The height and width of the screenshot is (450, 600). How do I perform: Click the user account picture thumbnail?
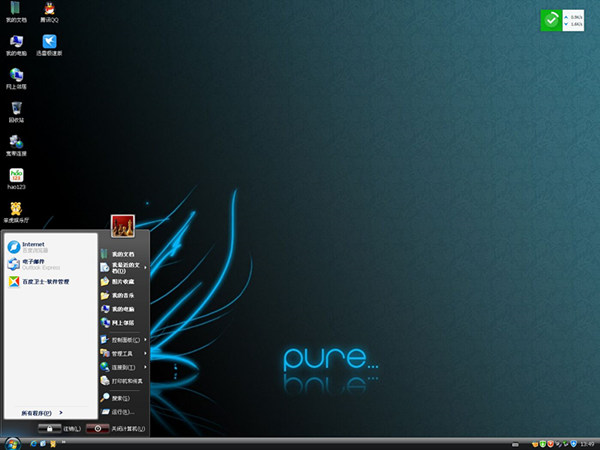click(122, 227)
